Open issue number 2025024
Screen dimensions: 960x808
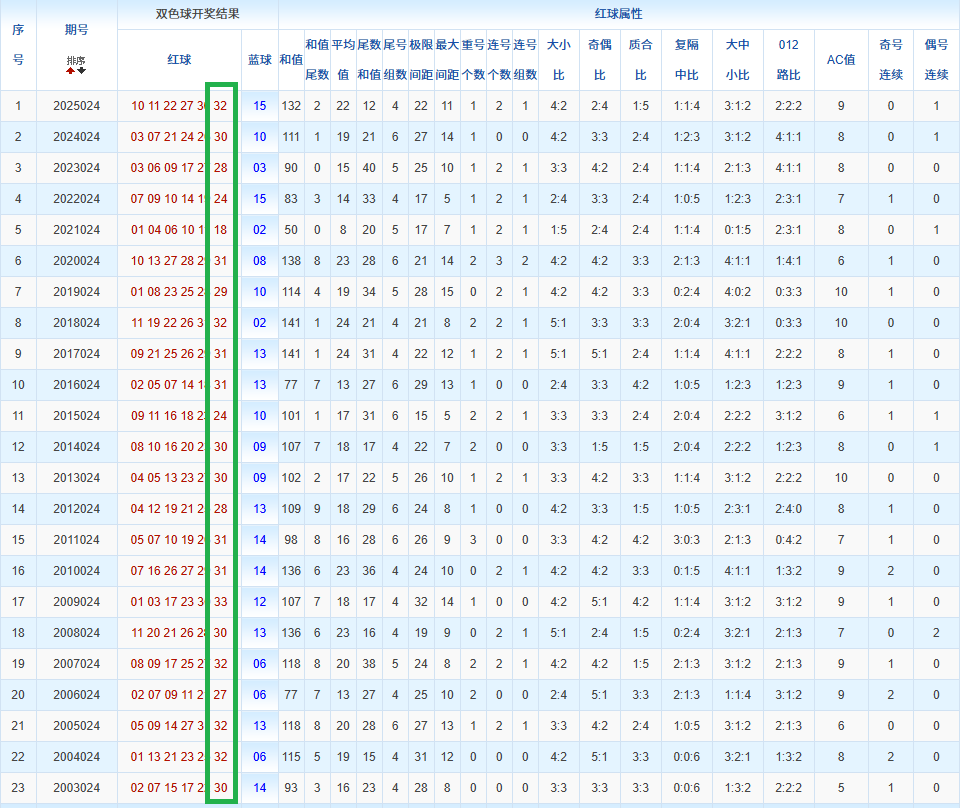click(76, 106)
